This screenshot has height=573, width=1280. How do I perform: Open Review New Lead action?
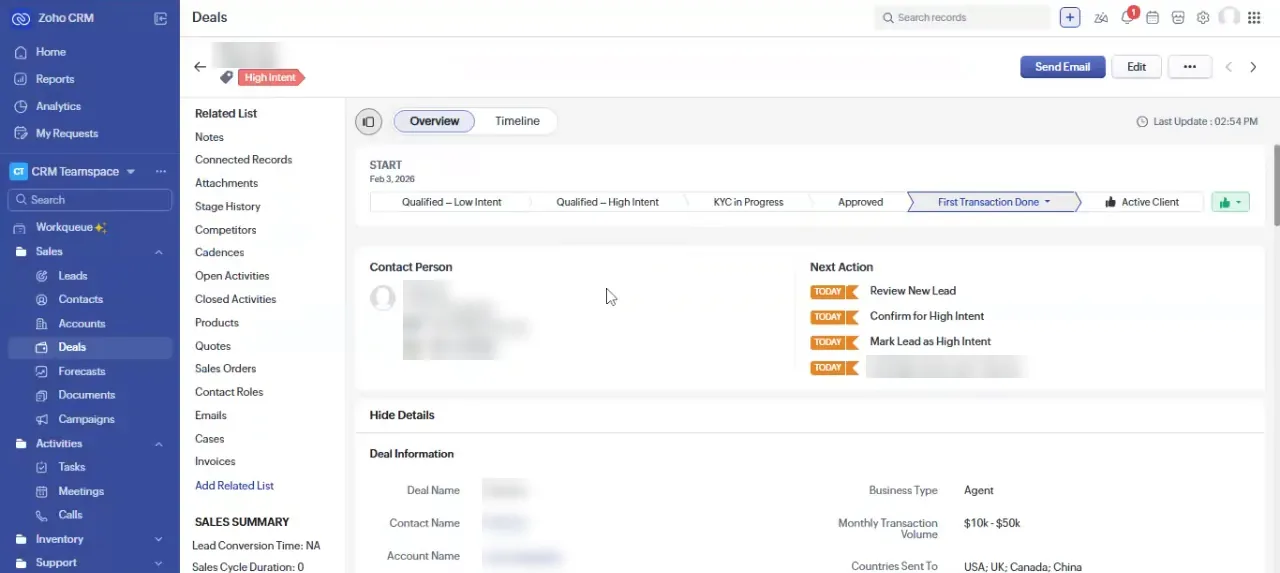pos(913,291)
